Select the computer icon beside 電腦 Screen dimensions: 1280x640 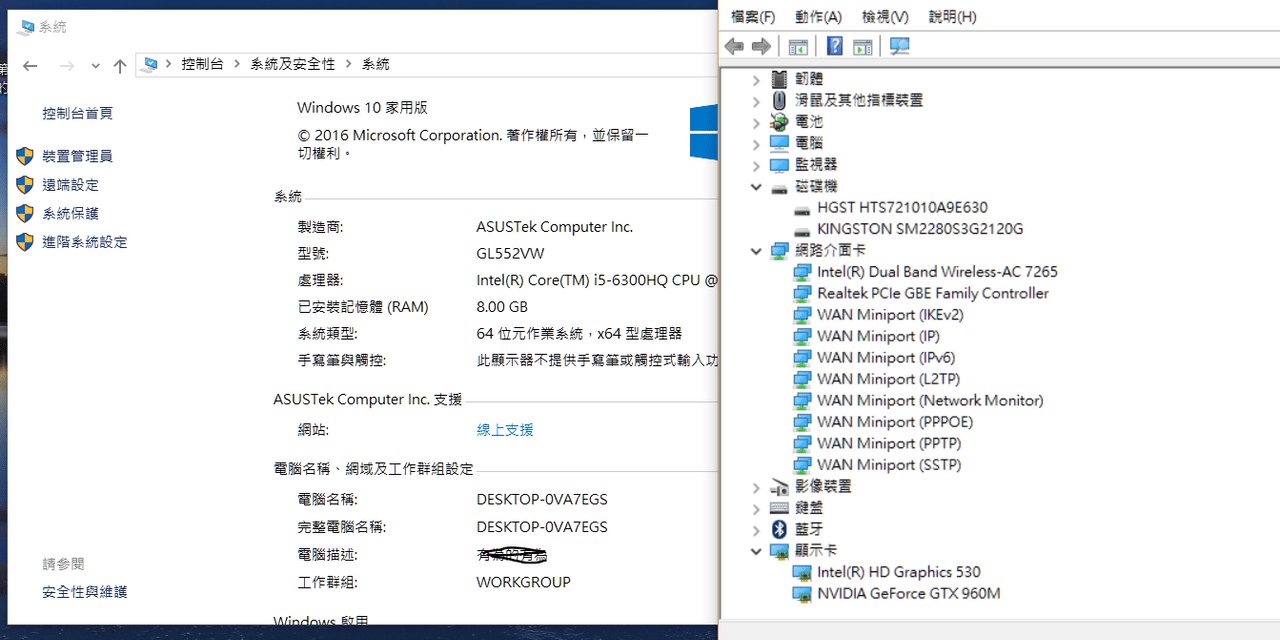click(x=780, y=143)
